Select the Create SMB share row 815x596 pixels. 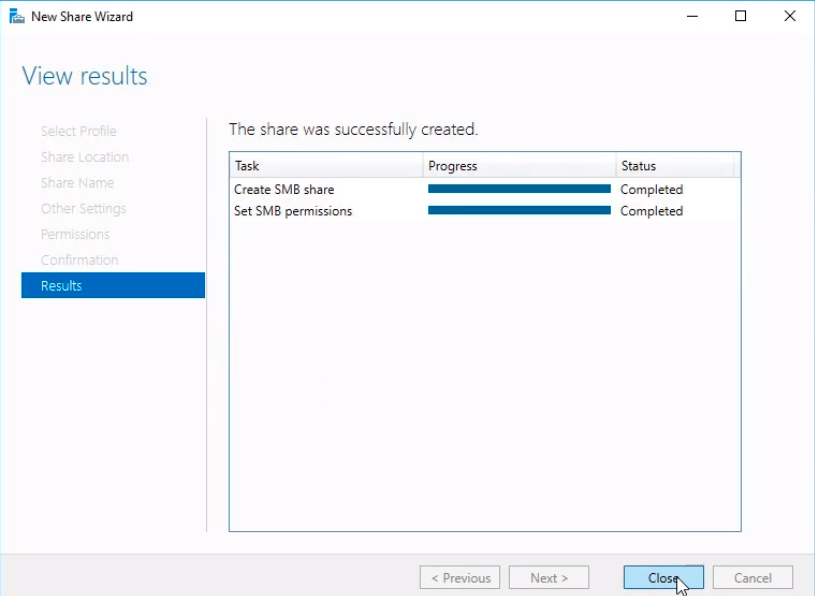484,190
